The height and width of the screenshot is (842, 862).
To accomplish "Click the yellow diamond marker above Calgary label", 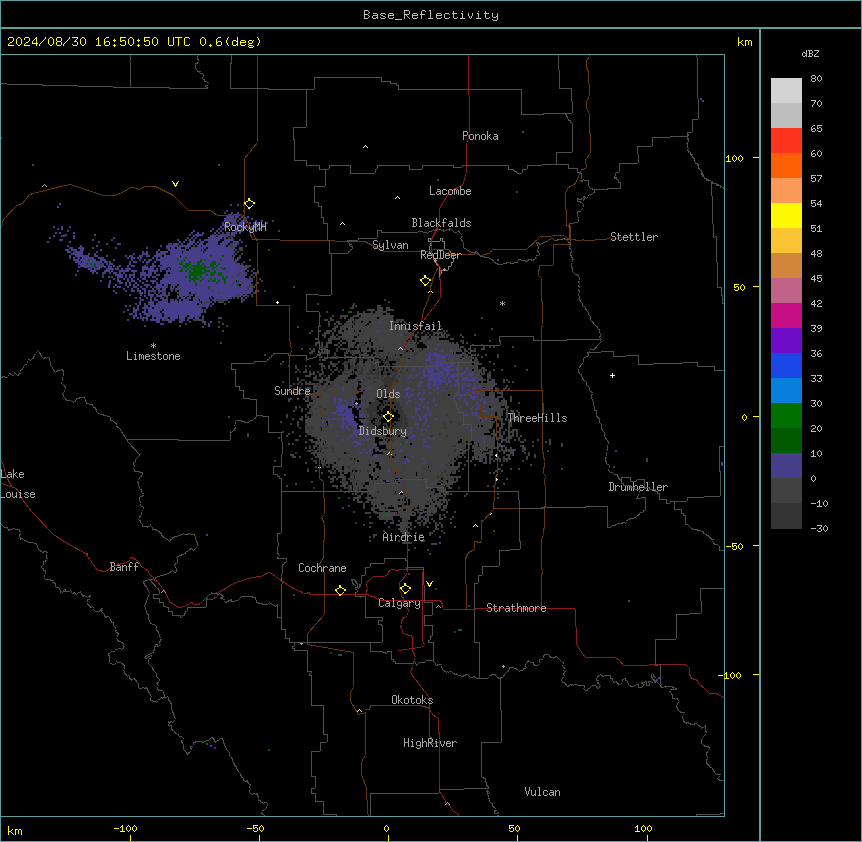I will 405,589.
